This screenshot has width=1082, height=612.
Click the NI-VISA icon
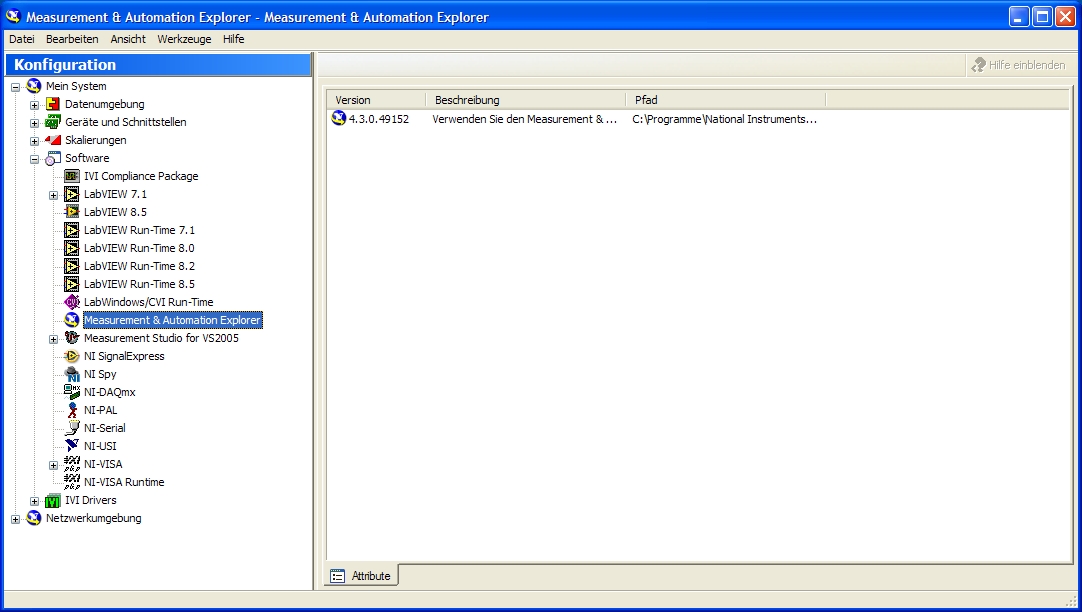(x=72, y=464)
